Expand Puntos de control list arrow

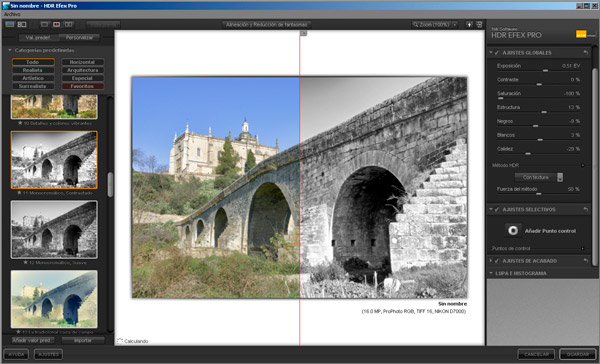583,248
